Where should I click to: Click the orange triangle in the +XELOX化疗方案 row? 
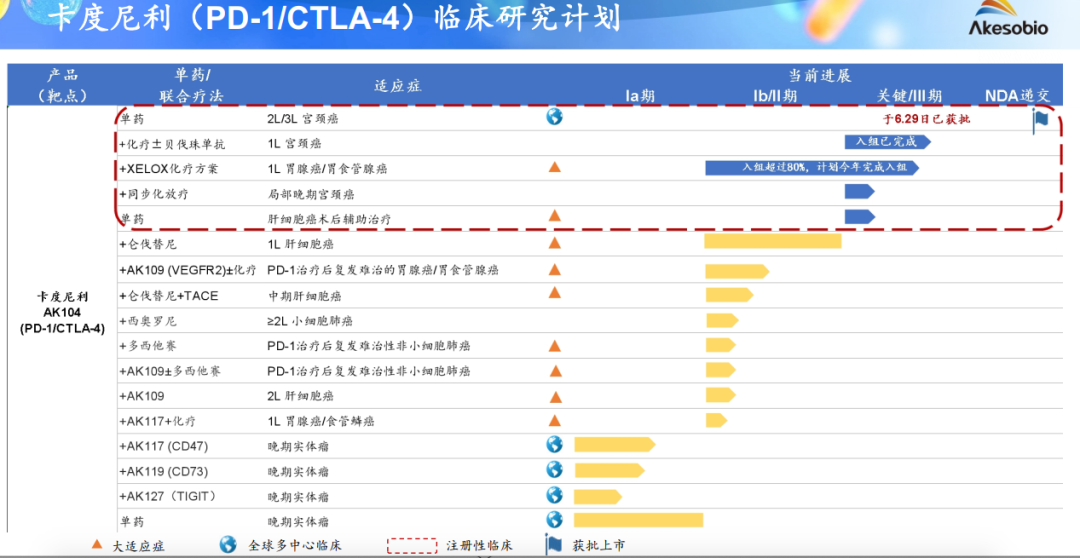point(554,166)
